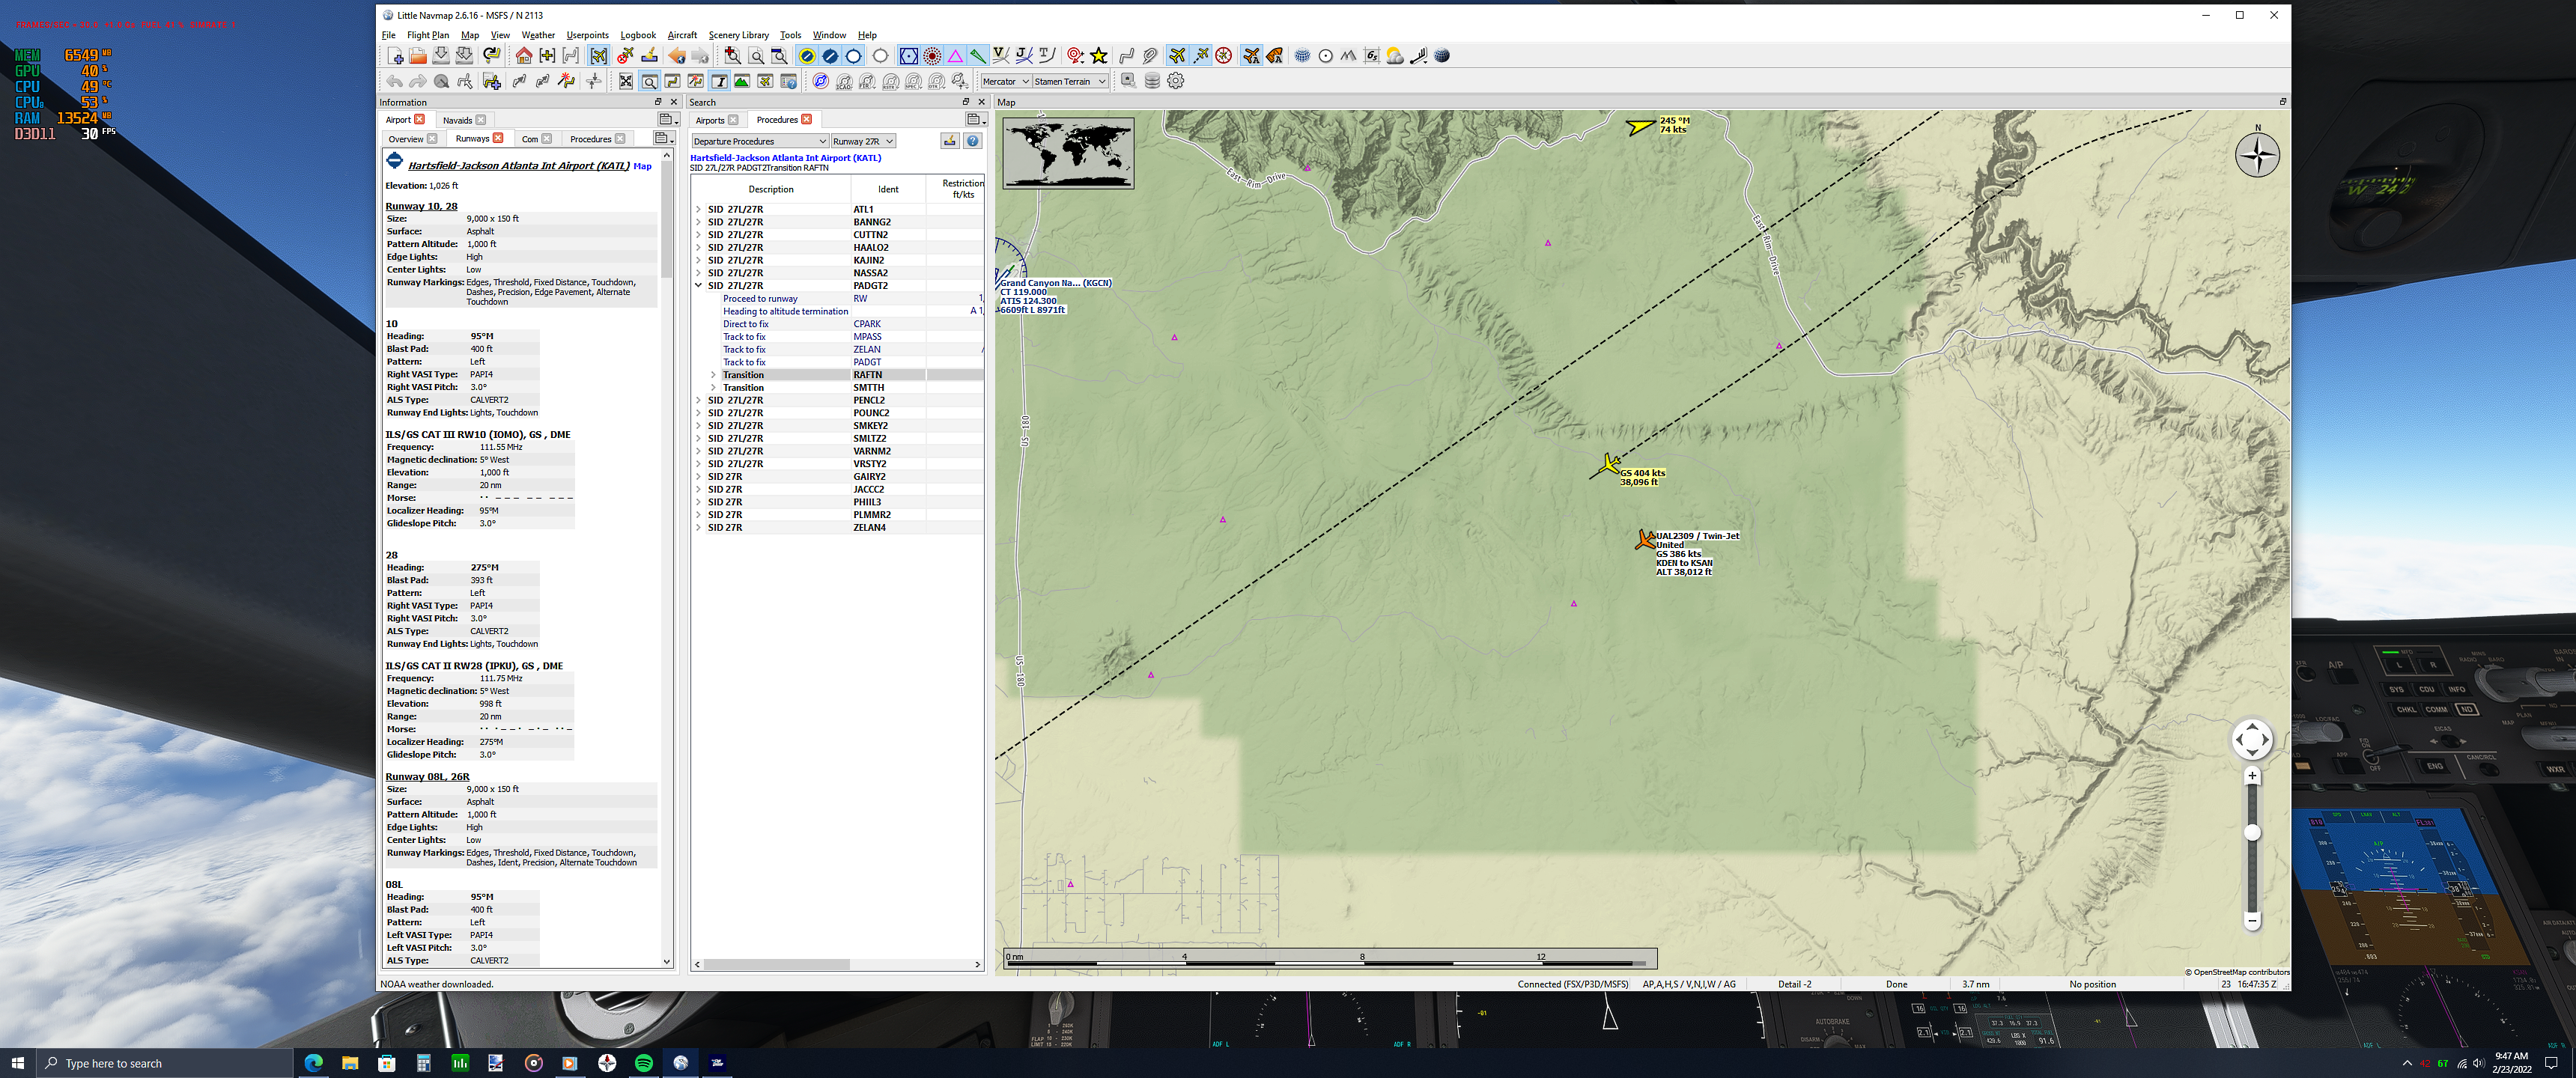The width and height of the screenshot is (2576, 1078).
Task: Click the database stack icon
Action: pos(1152,82)
